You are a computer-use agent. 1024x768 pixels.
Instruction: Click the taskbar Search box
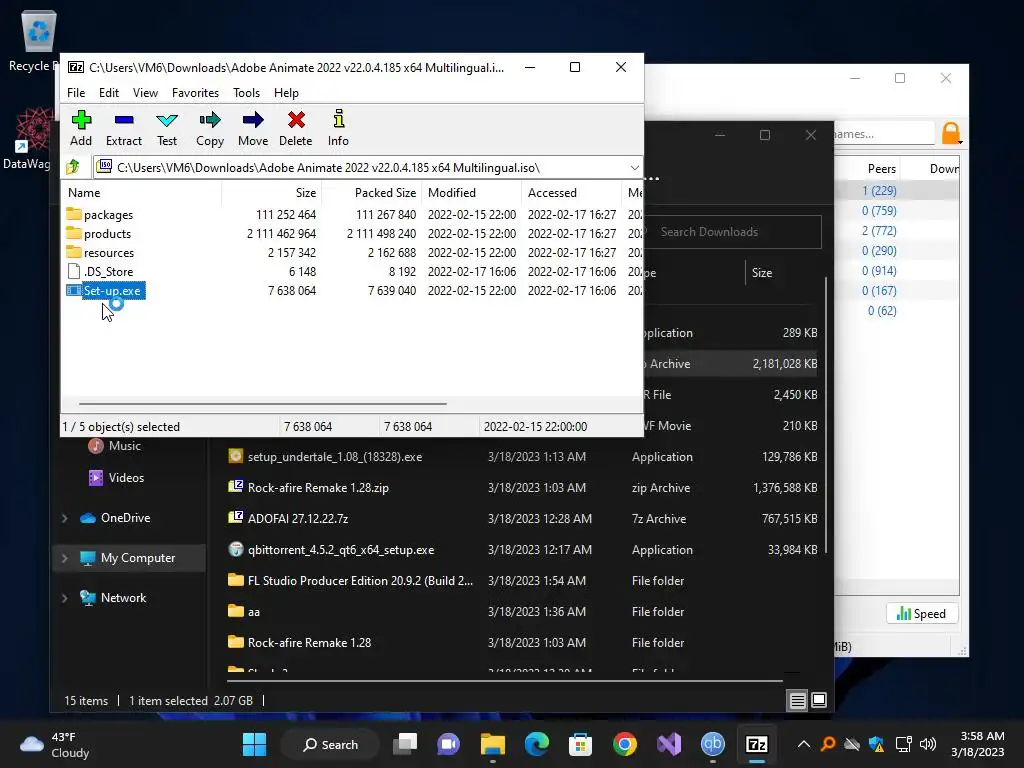pyautogui.click(x=330, y=744)
